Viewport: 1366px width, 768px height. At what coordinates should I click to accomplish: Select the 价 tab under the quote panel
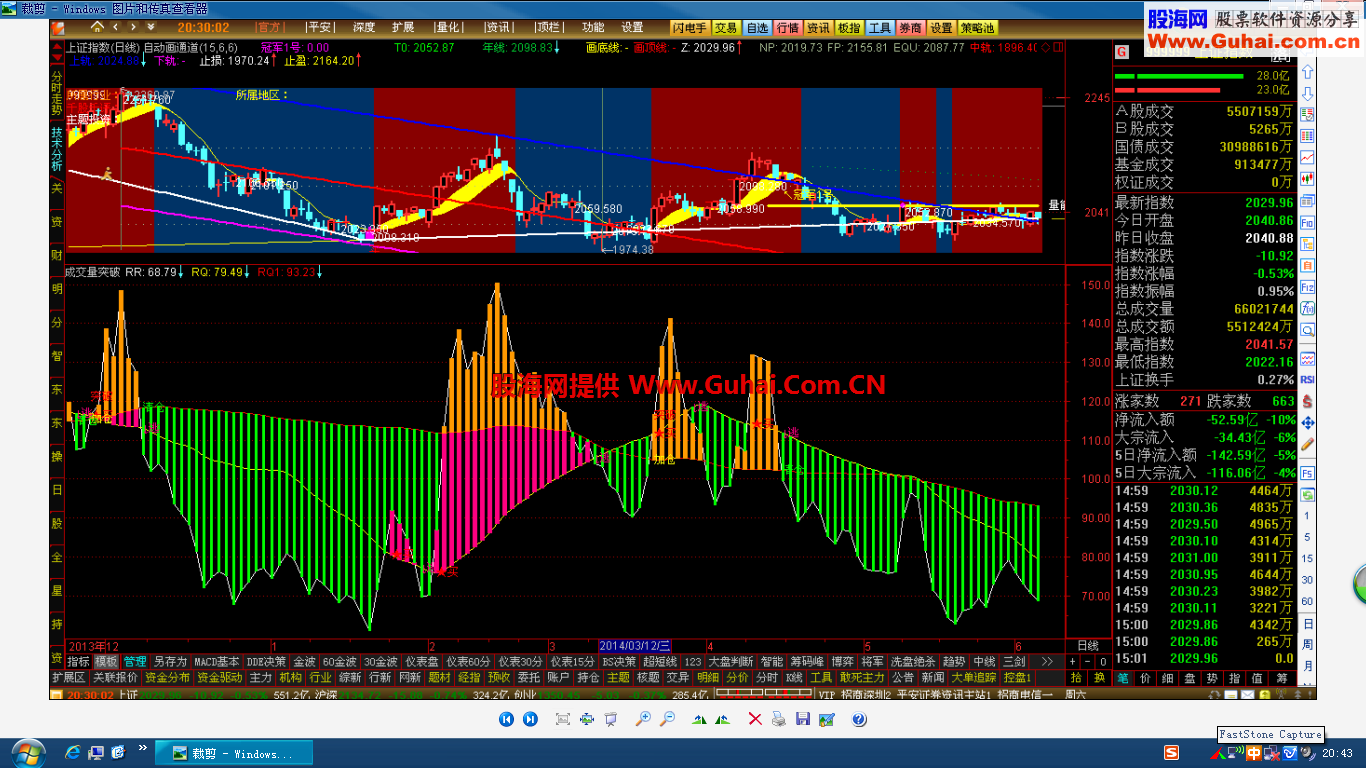[x=1146, y=678]
